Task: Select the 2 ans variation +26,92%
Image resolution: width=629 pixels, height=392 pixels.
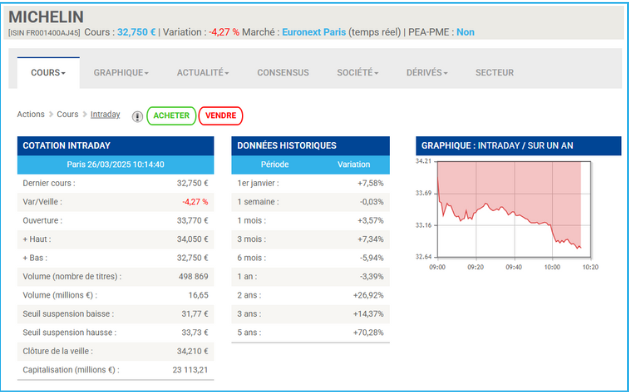Action: [x=368, y=295]
